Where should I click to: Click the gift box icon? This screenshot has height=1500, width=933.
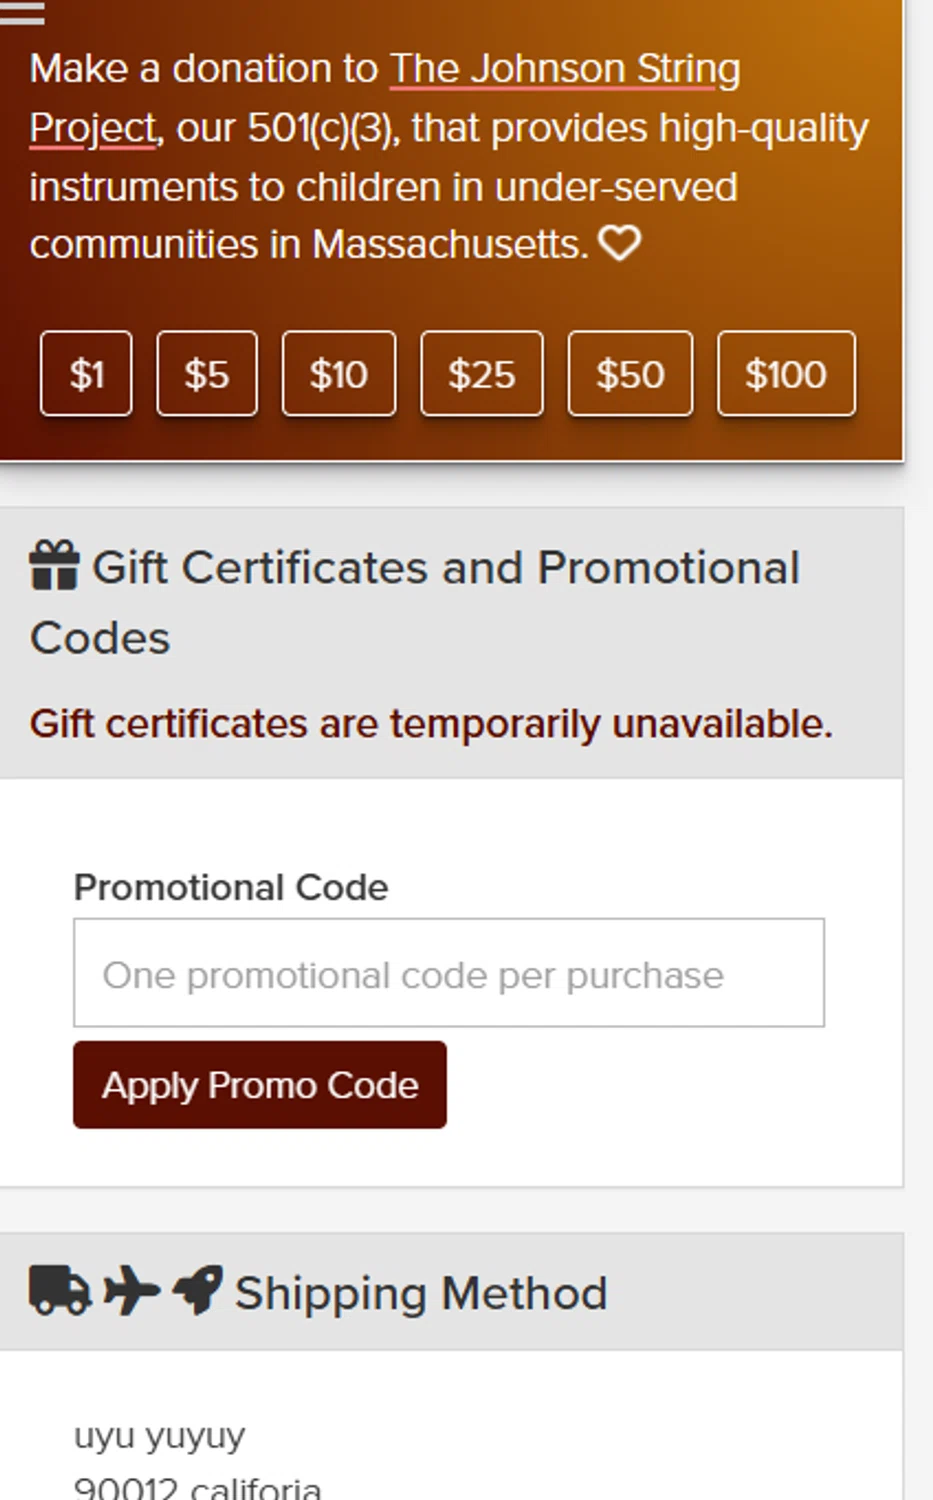pos(54,566)
